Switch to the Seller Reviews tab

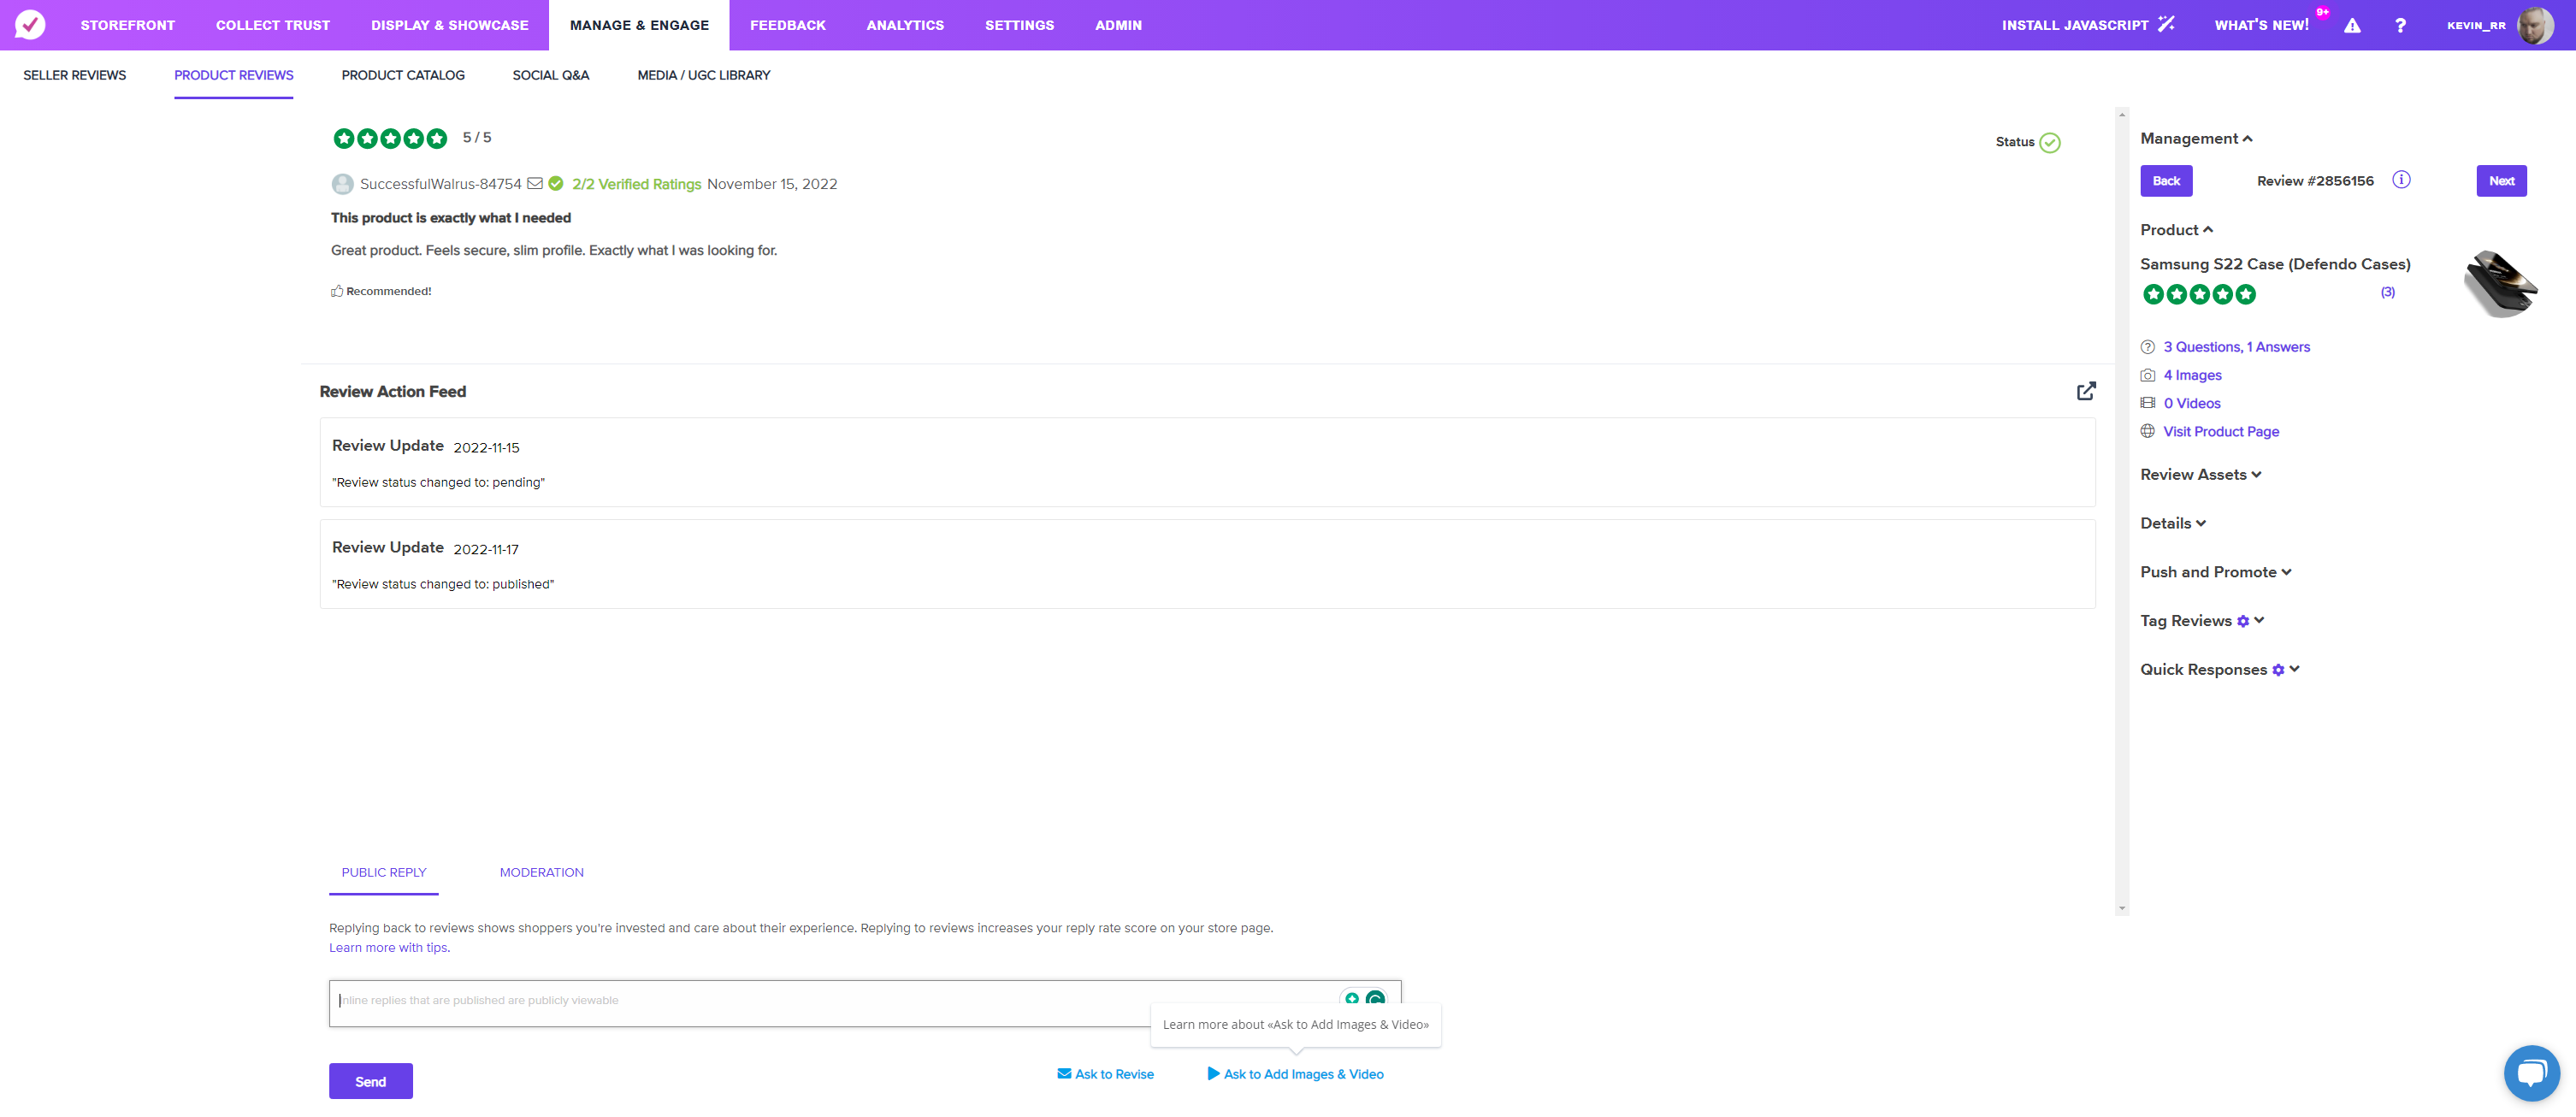tap(75, 75)
